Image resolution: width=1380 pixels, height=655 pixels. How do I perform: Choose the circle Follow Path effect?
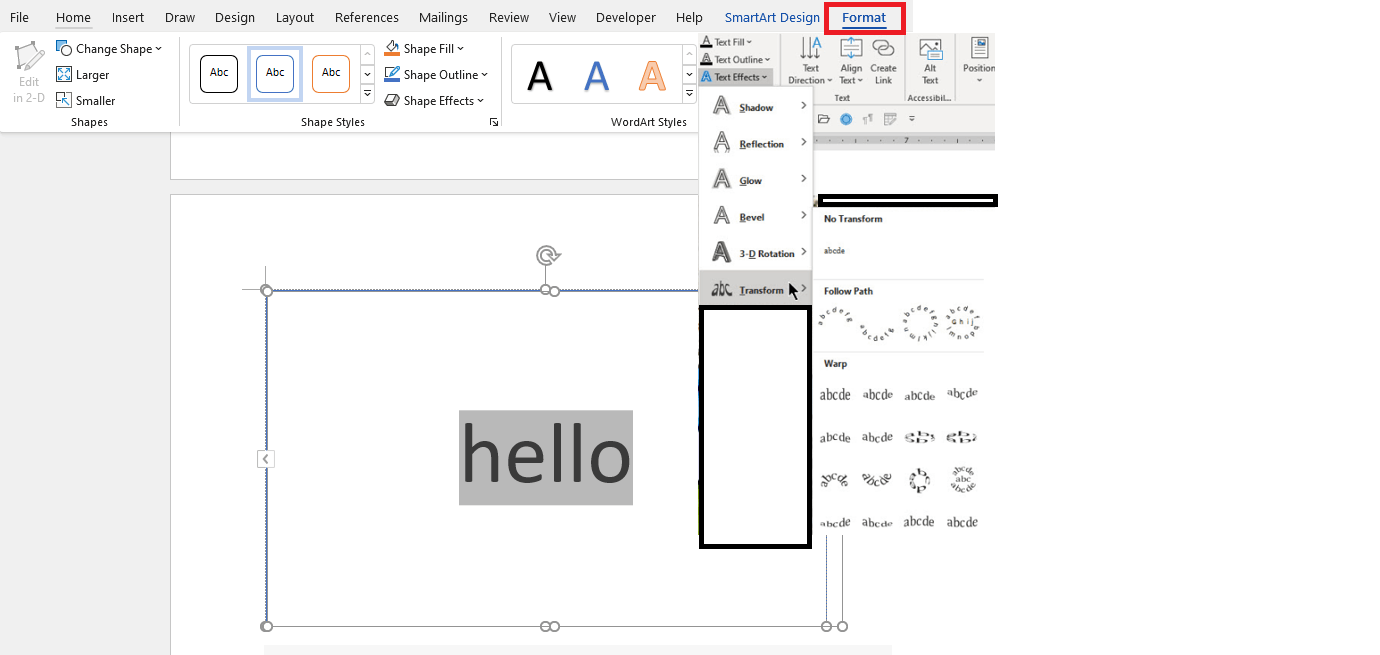tap(920, 324)
